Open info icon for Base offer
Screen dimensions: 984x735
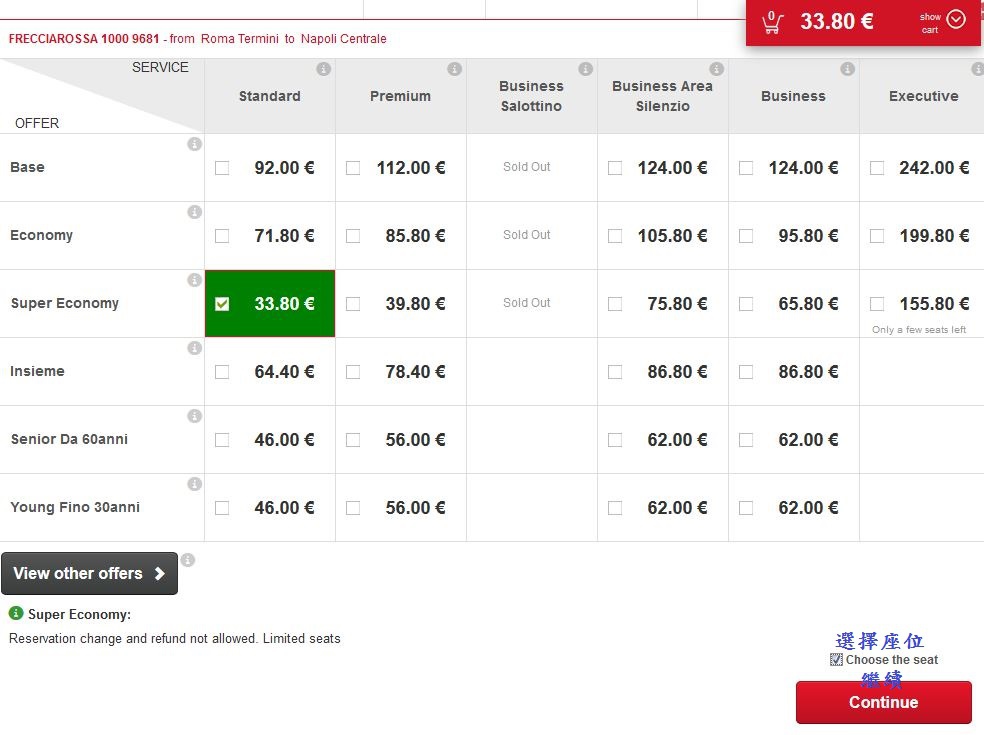click(x=195, y=144)
